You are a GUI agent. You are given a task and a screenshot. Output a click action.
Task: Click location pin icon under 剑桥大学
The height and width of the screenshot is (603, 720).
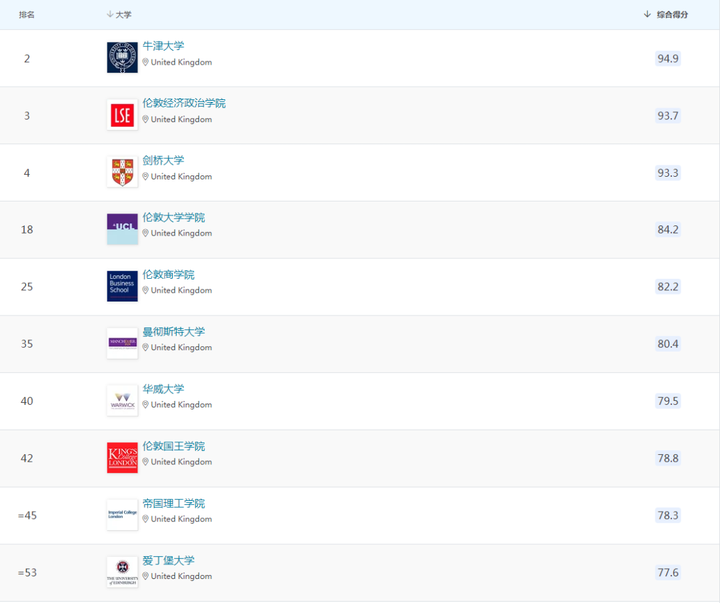coord(146,176)
